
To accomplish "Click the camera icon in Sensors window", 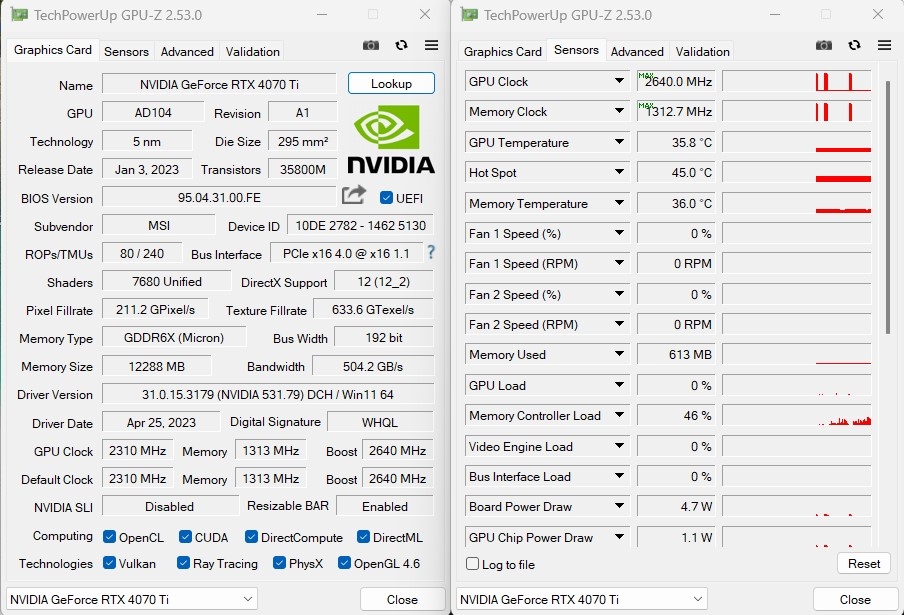I will [824, 45].
